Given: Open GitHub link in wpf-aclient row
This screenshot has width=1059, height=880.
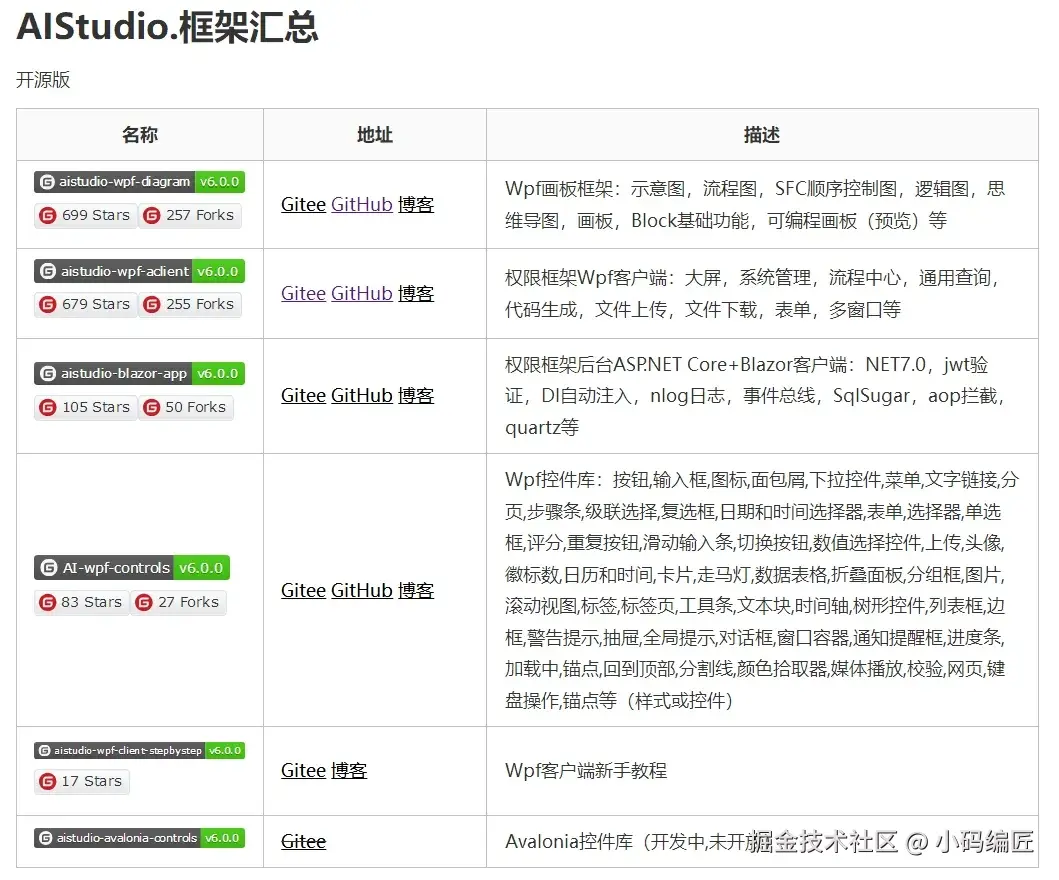Looking at the screenshot, I should pos(361,294).
